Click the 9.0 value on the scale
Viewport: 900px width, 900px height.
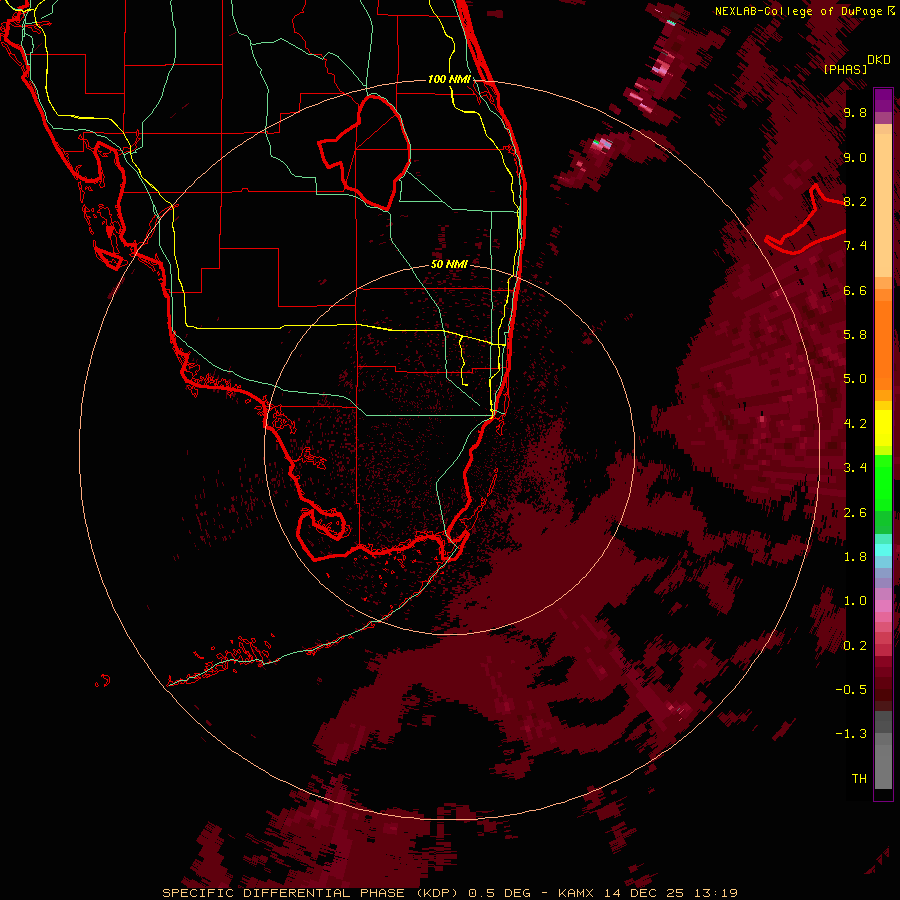tap(855, 157)
